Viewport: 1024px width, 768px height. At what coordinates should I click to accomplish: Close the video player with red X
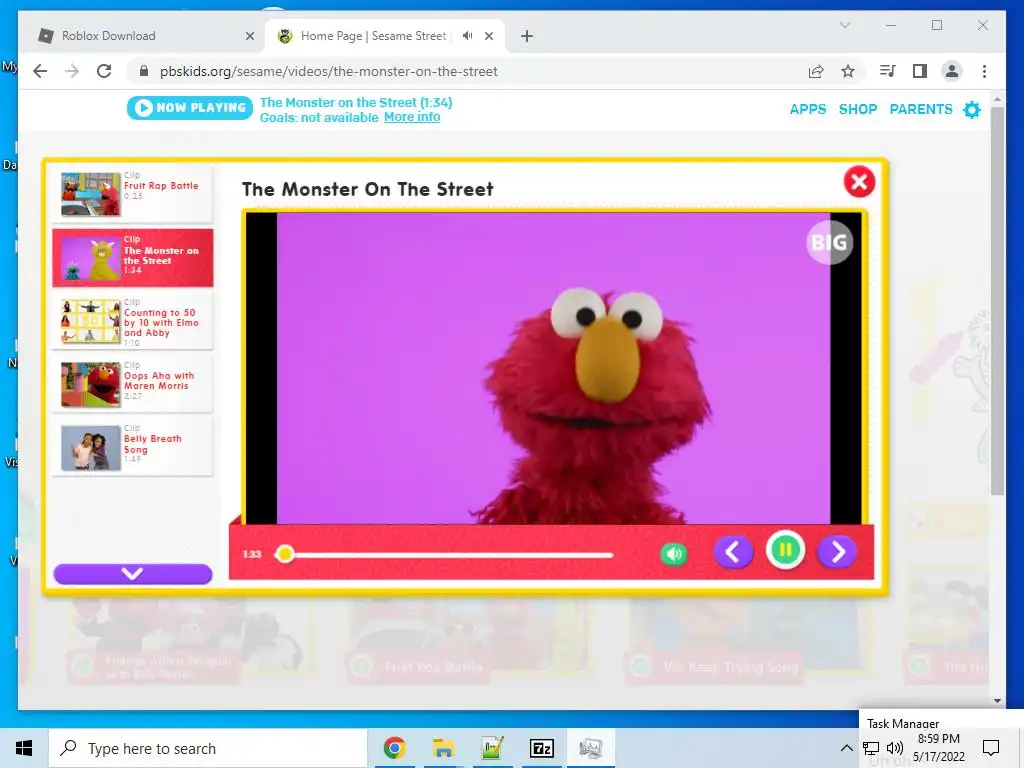[859, 182]
